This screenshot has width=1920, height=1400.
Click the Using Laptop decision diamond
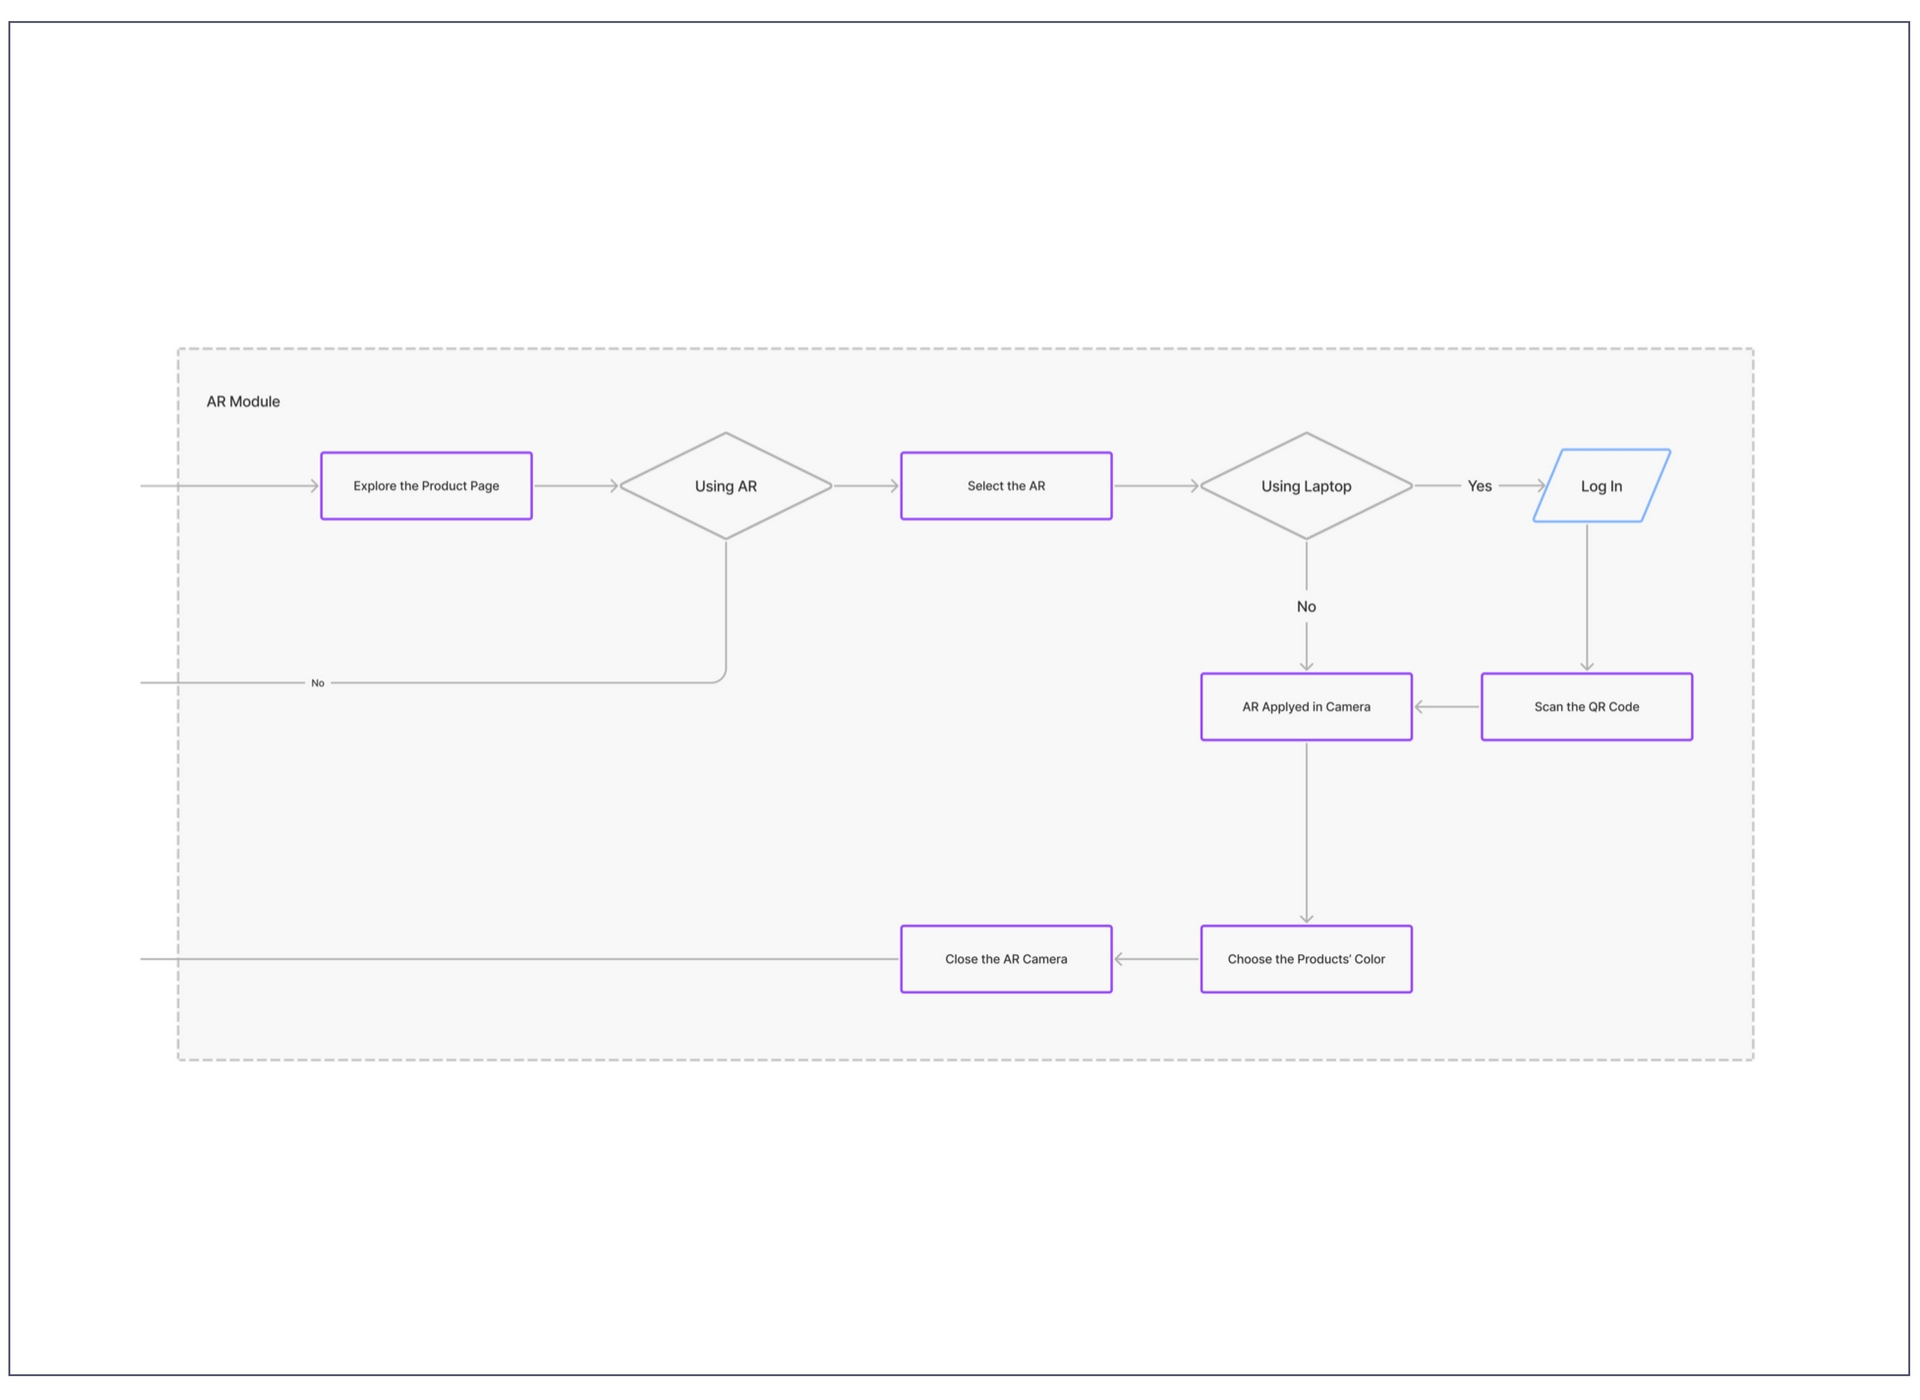click(1306, 486)
